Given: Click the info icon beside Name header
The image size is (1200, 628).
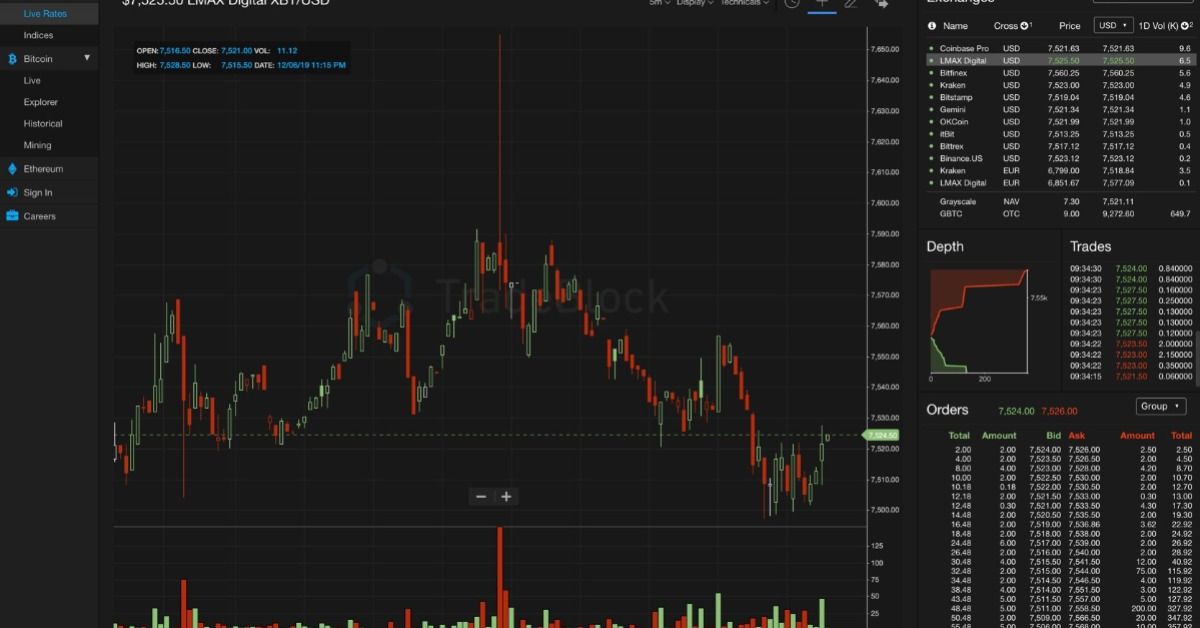Looking at the screenshot, I should (932, 26).
